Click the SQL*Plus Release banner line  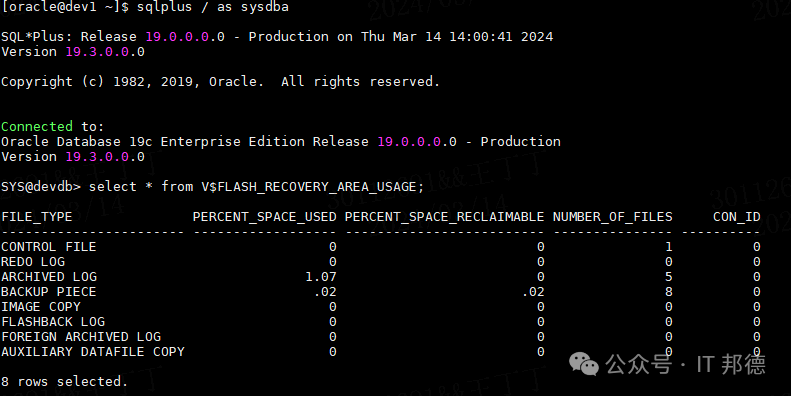tap(277, 37)
